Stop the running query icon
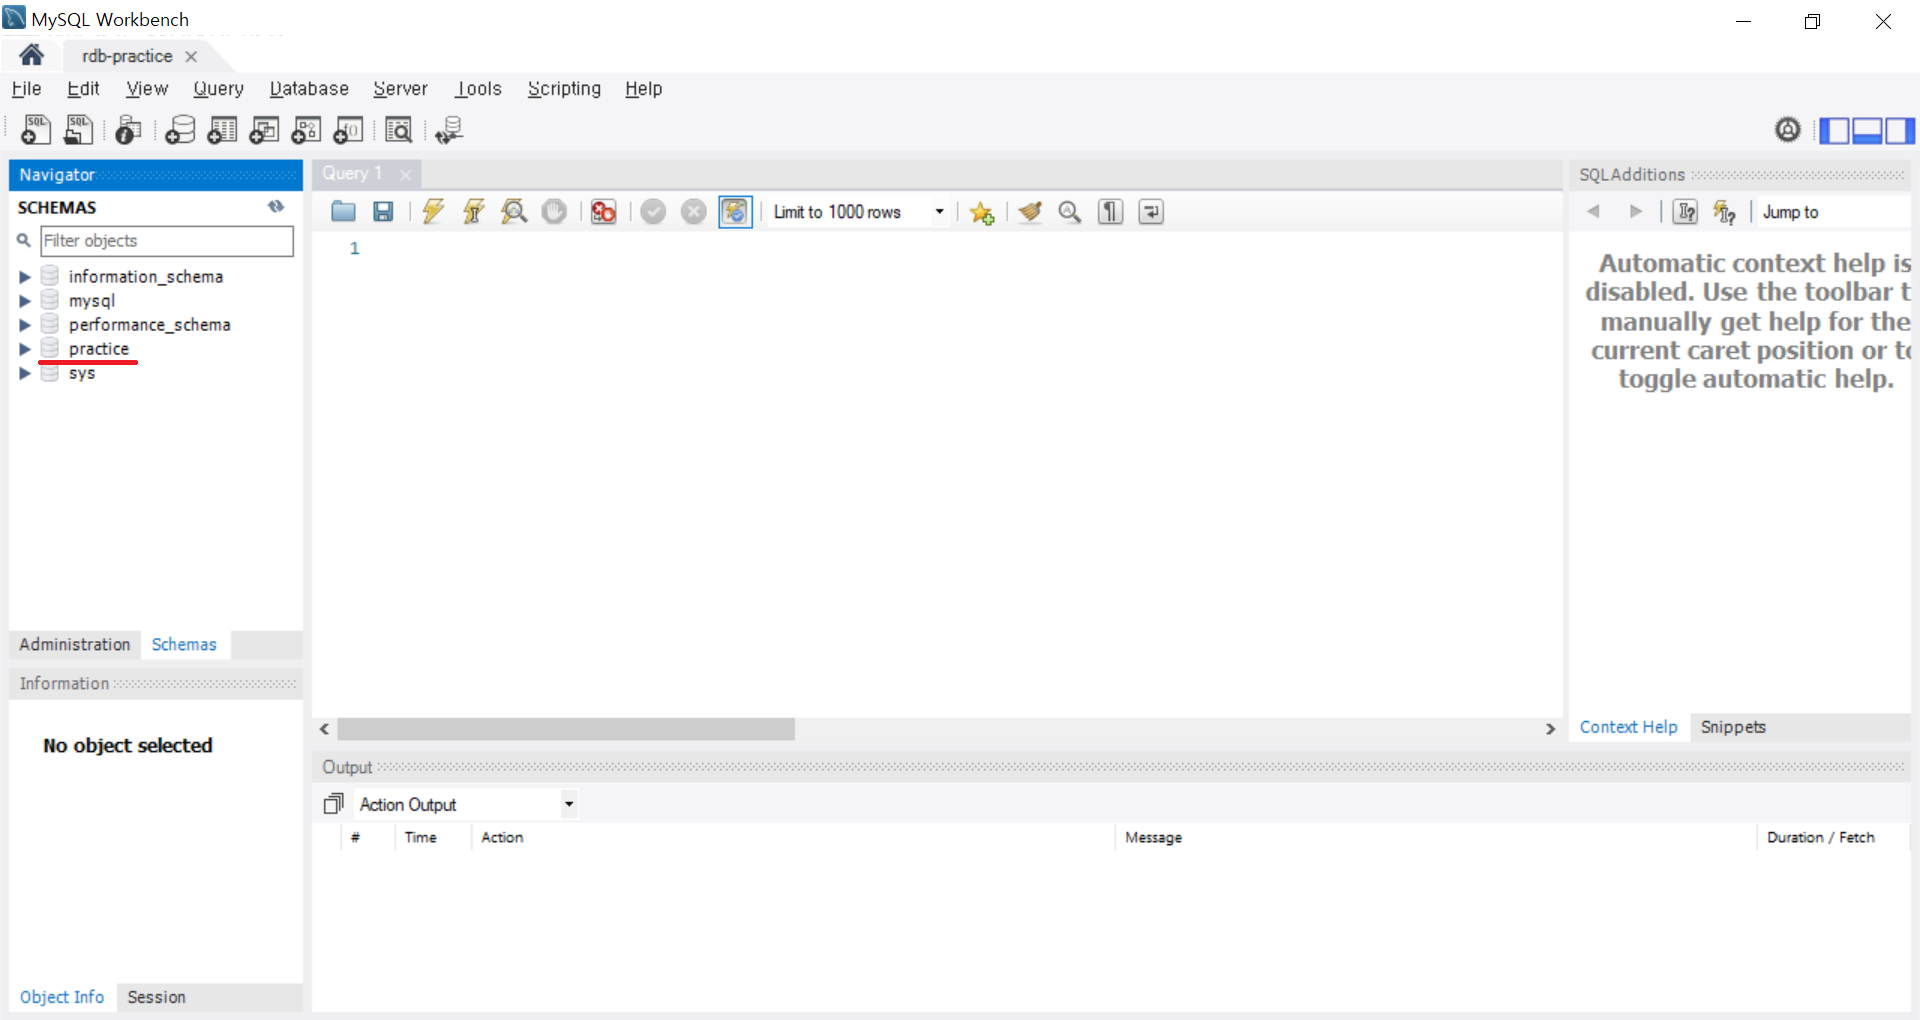This screenshot has height=1020, width=1920. click(x=554, y=212)
